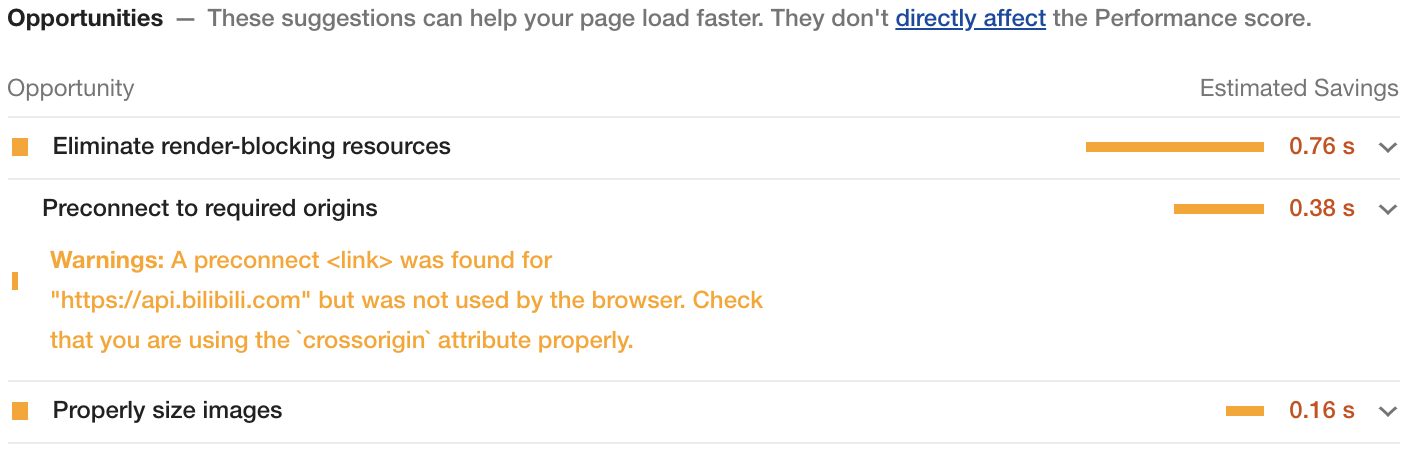Click the 0.76 s estimated savings value

1321,147
